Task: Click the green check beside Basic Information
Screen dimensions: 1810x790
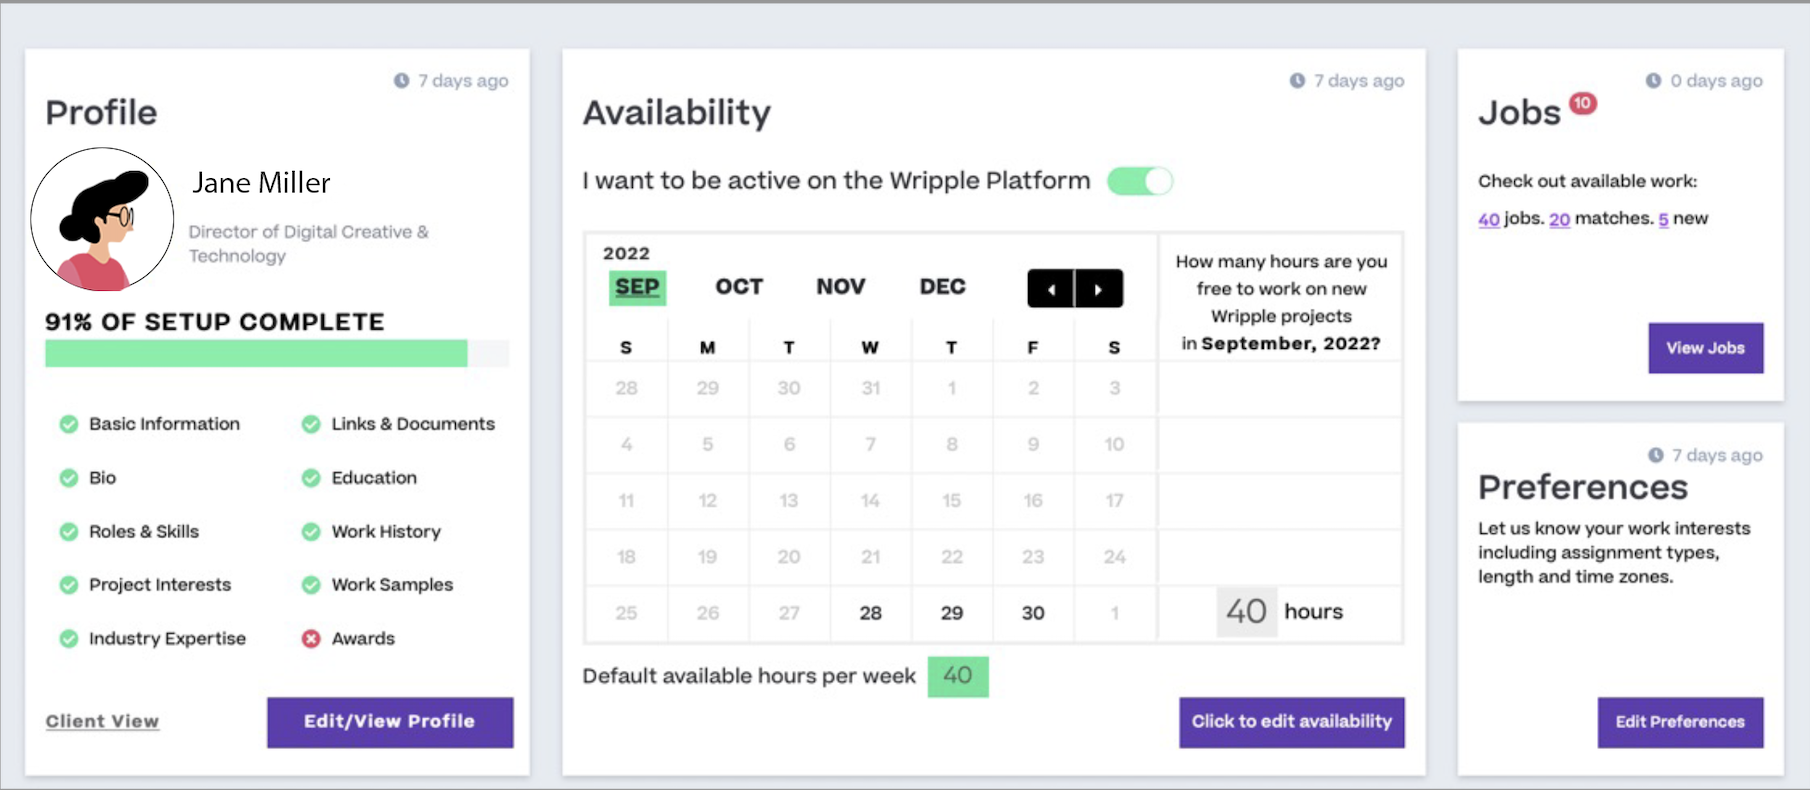Action: tap(69, 424)
